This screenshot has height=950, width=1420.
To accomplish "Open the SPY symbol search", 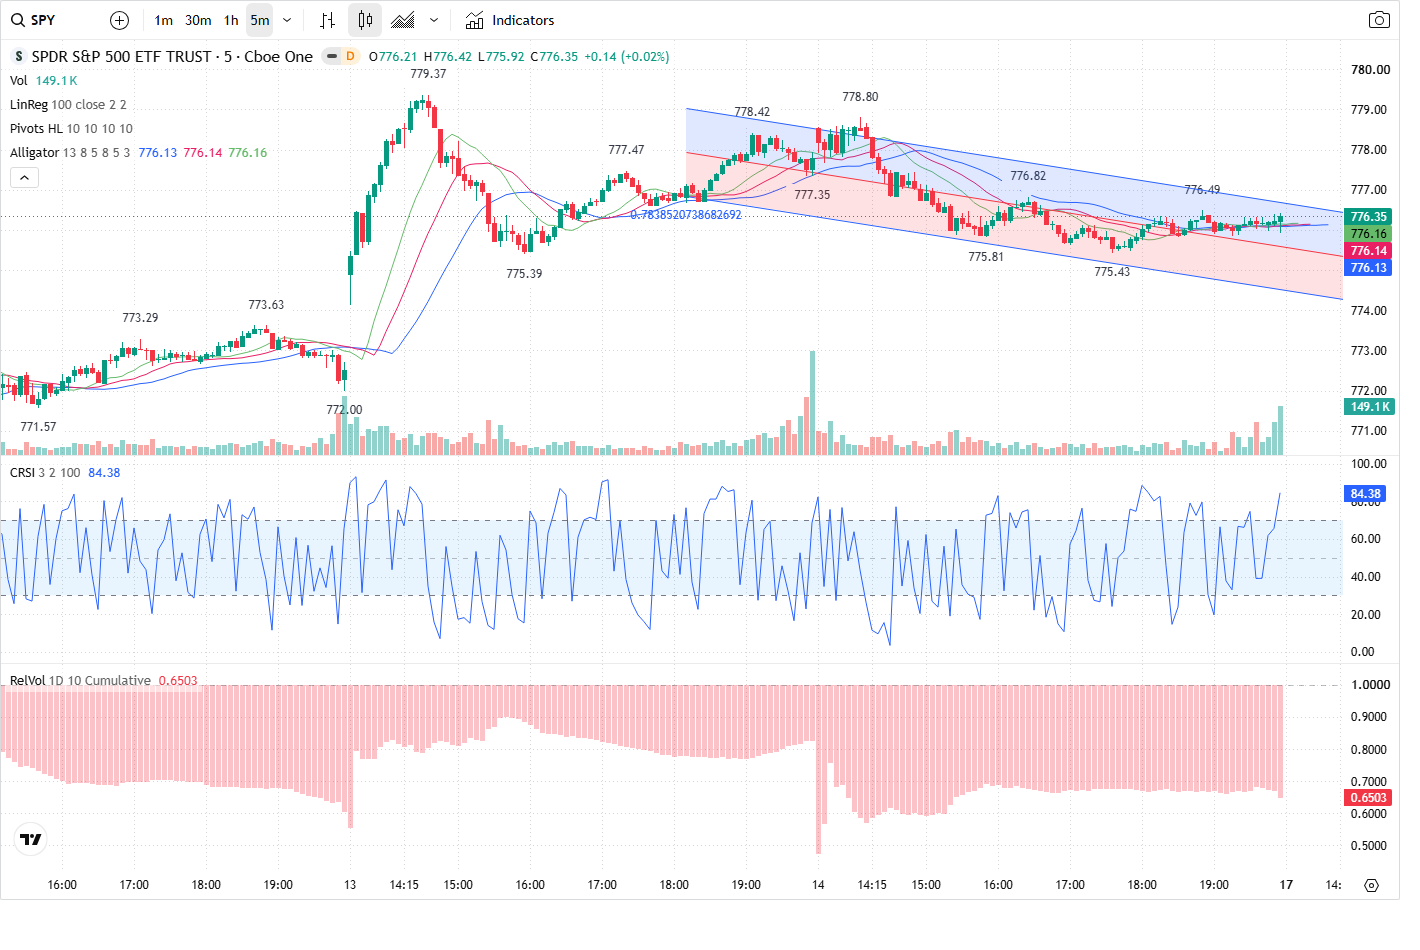I will click(34, 20).
